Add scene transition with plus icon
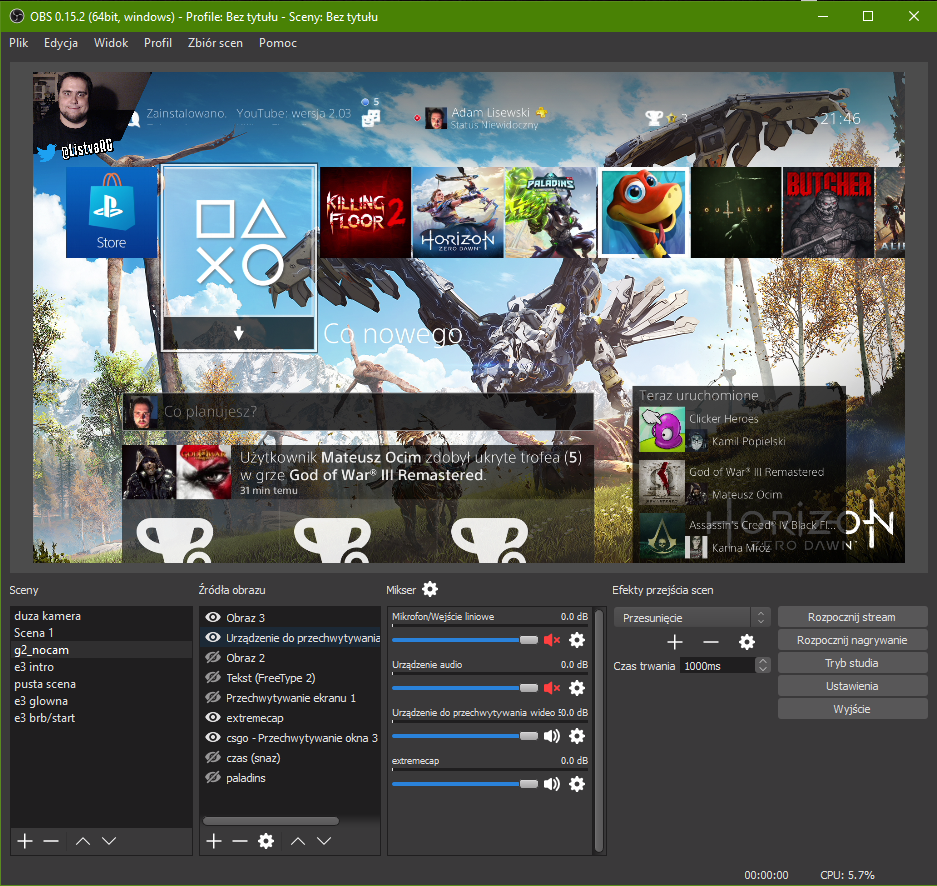This screenshot has width=937, height=886. point(675,642)
